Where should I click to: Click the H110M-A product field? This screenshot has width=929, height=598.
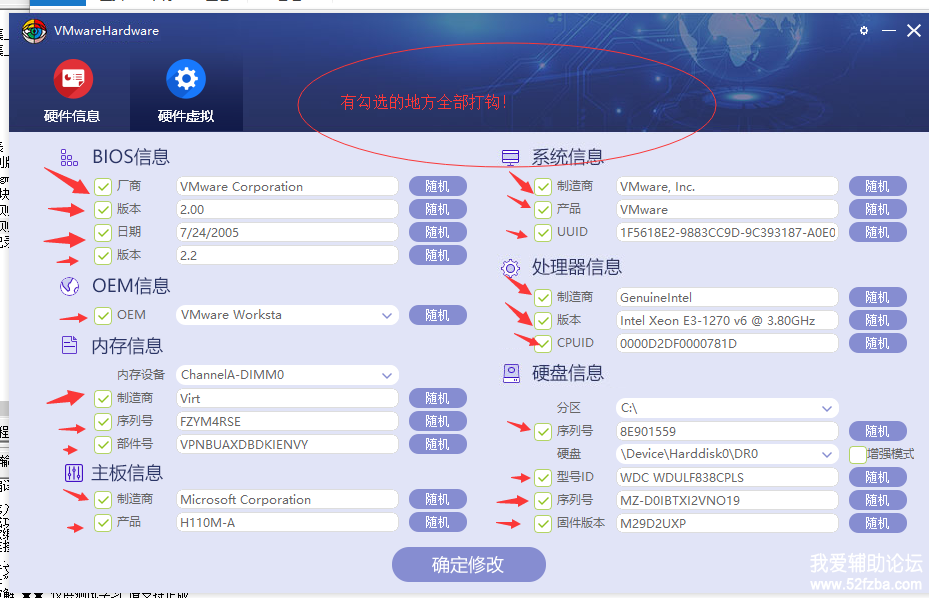point(287,523)
